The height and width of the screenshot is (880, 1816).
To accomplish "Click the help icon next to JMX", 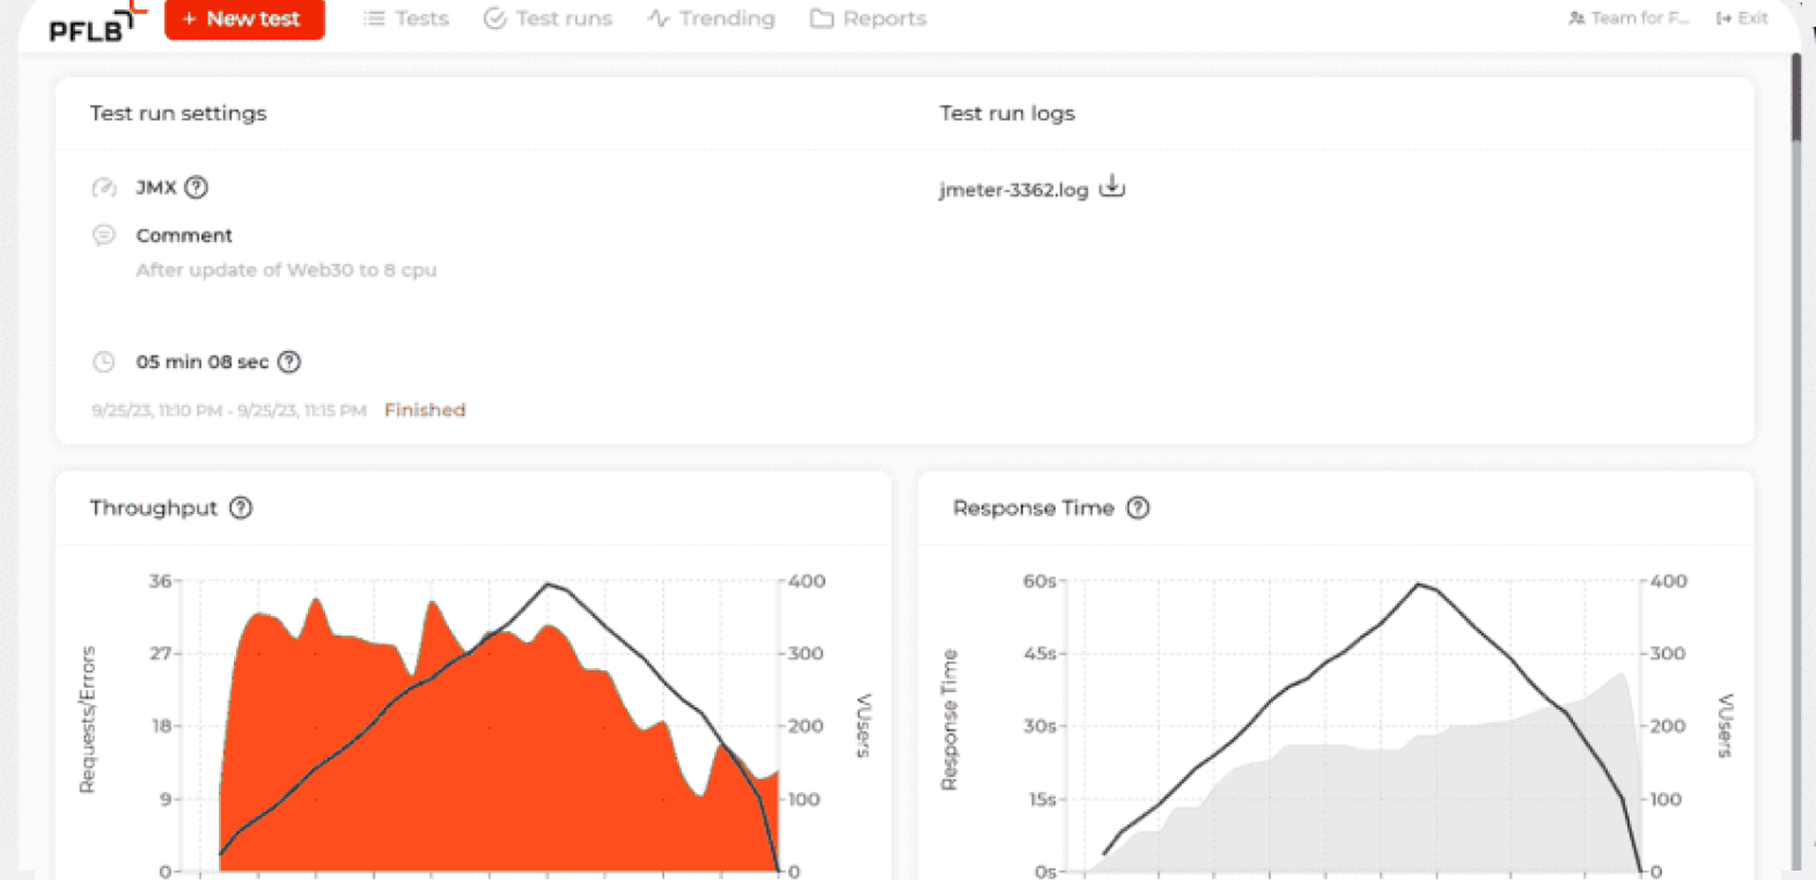I will (197, 187).
